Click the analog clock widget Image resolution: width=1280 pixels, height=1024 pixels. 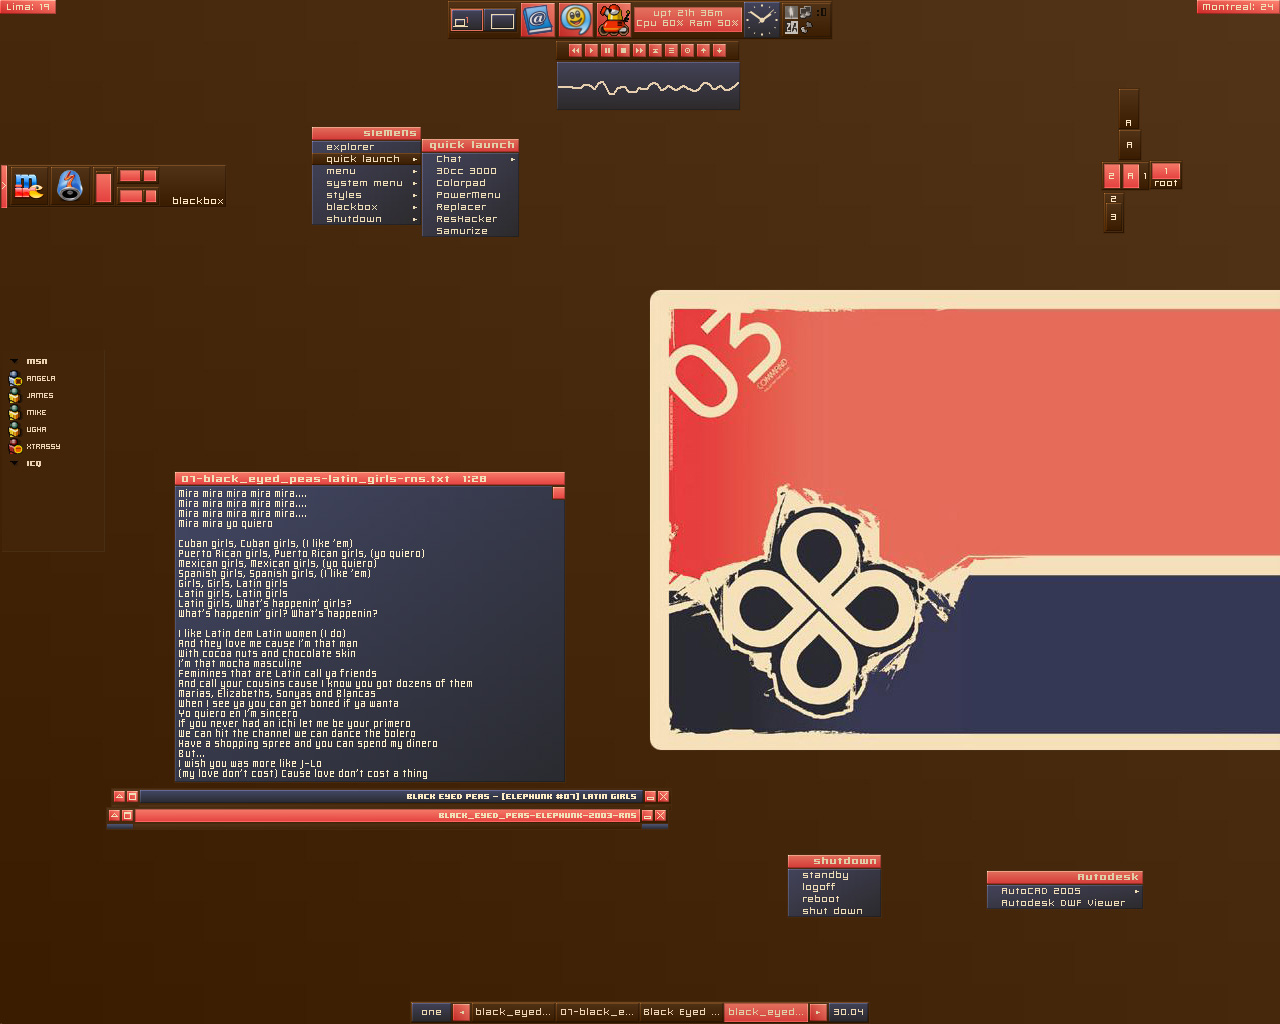click(x=761, y=20)
